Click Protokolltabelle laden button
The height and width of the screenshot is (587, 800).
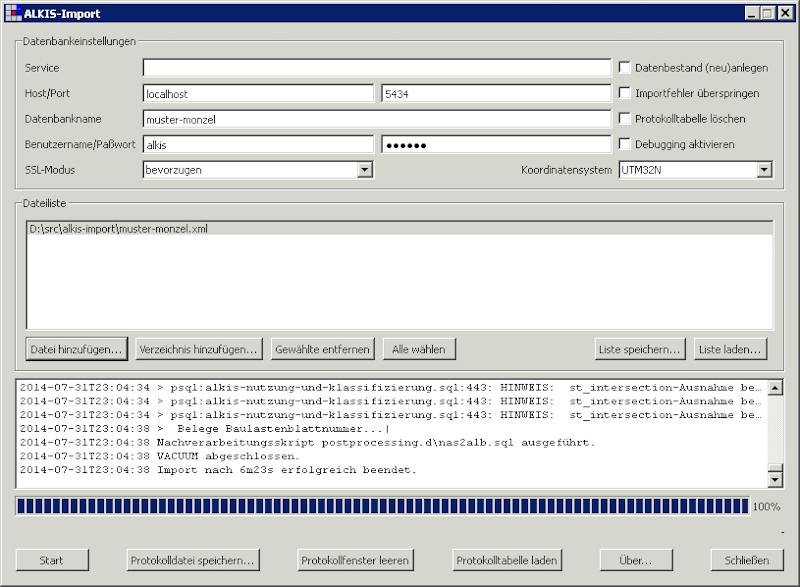507,560
